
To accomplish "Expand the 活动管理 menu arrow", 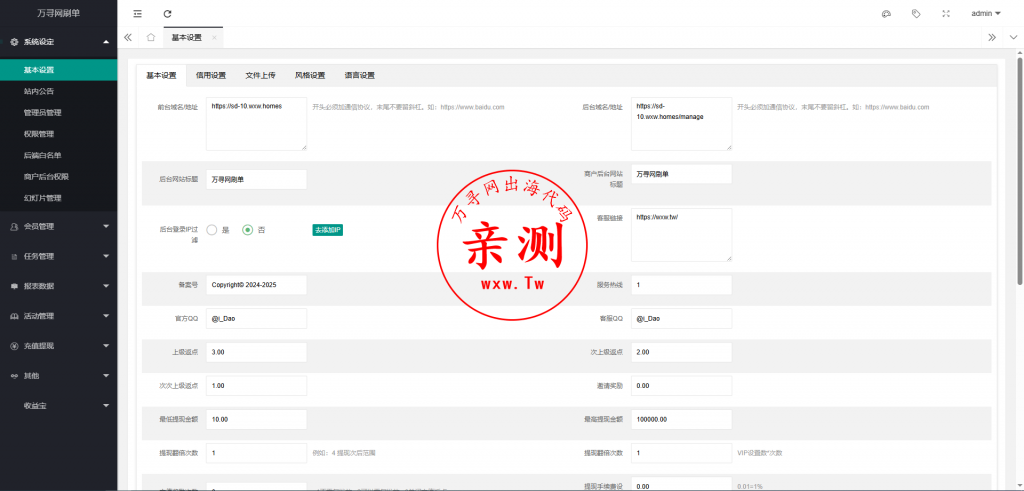I will (x=106, y=316).
